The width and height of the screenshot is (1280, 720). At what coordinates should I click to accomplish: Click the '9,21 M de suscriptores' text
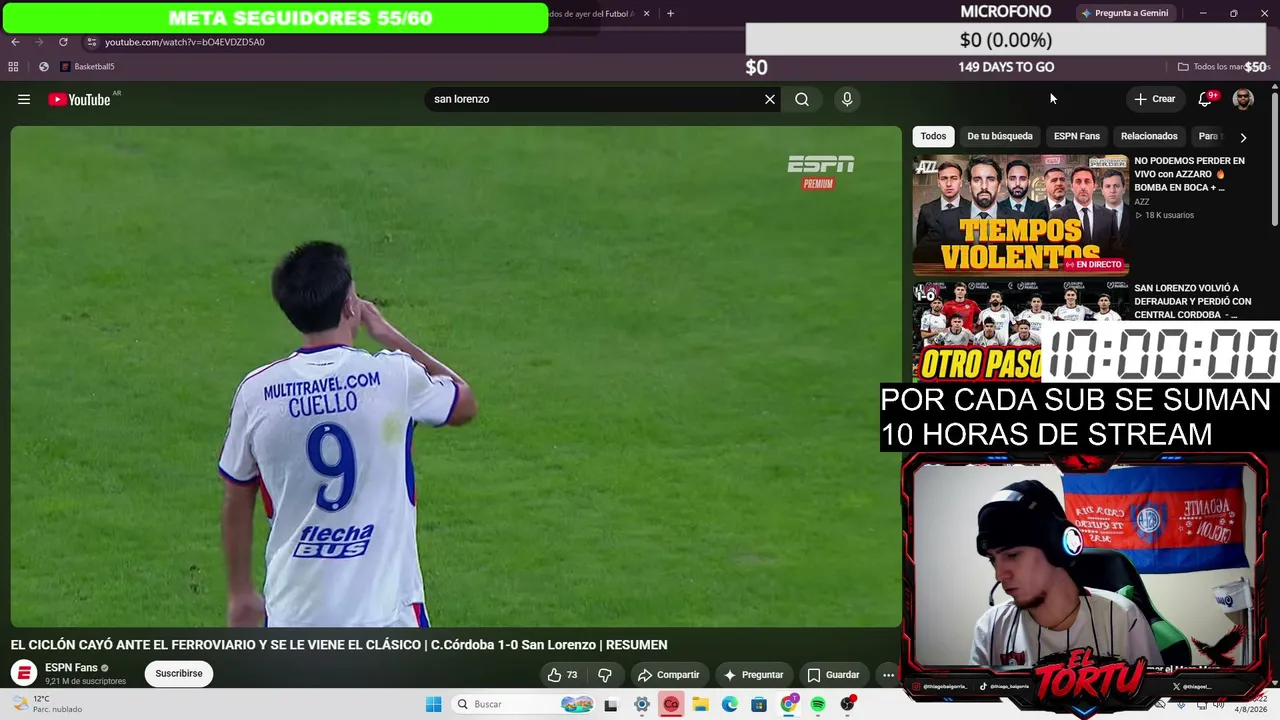pos(86,681)
